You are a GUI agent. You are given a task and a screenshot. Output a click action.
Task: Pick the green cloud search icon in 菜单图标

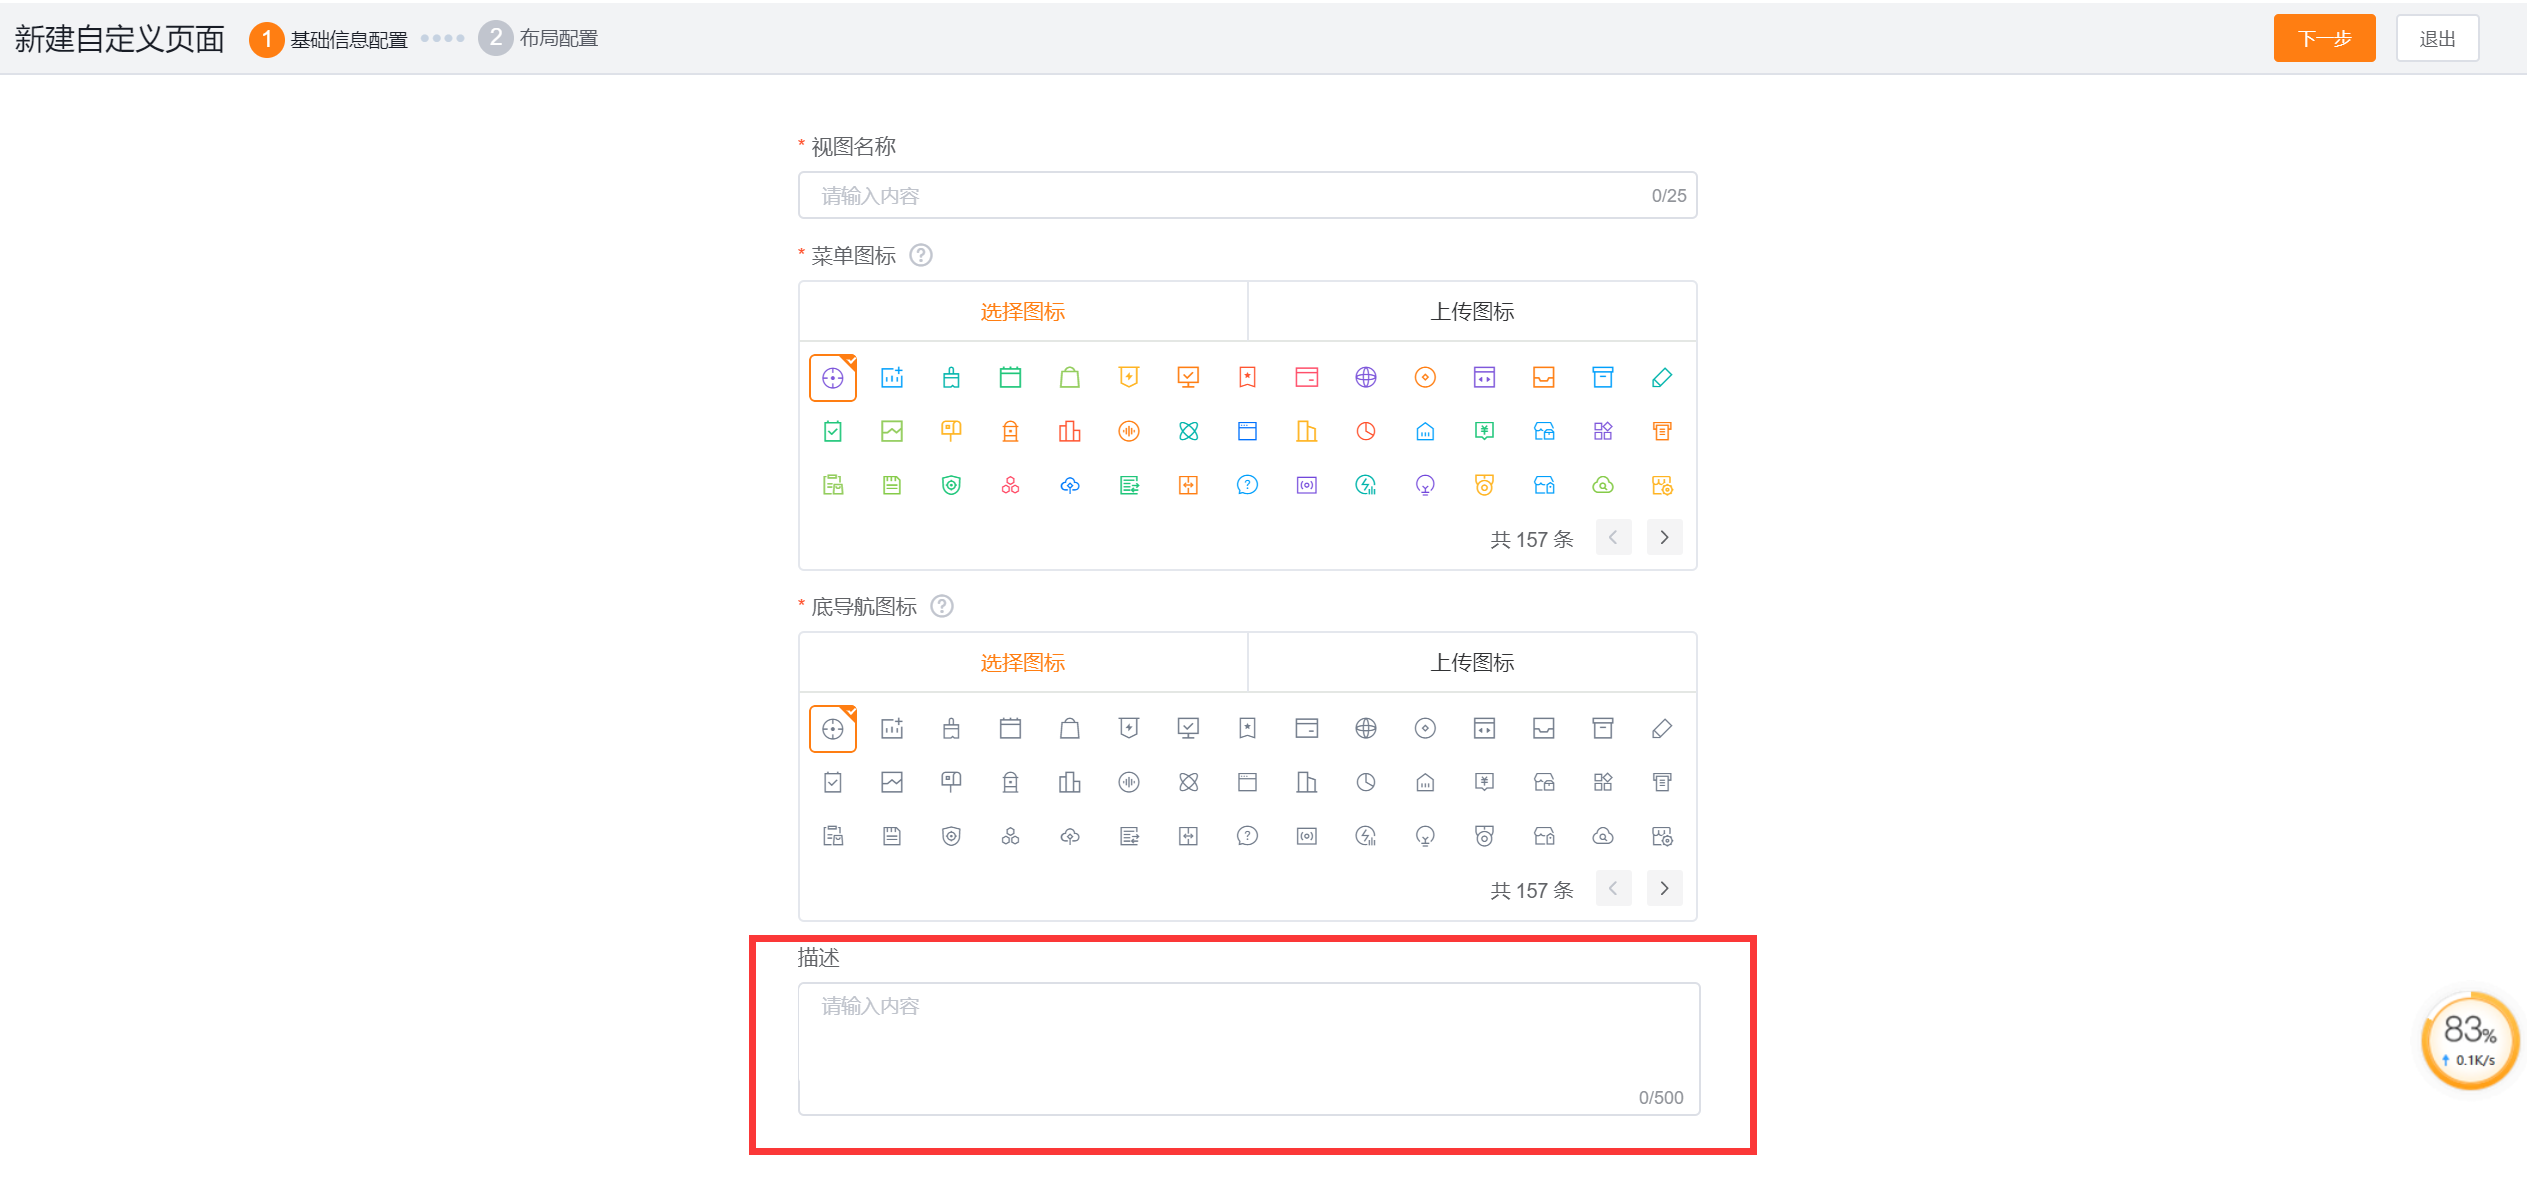[1603, 486]
